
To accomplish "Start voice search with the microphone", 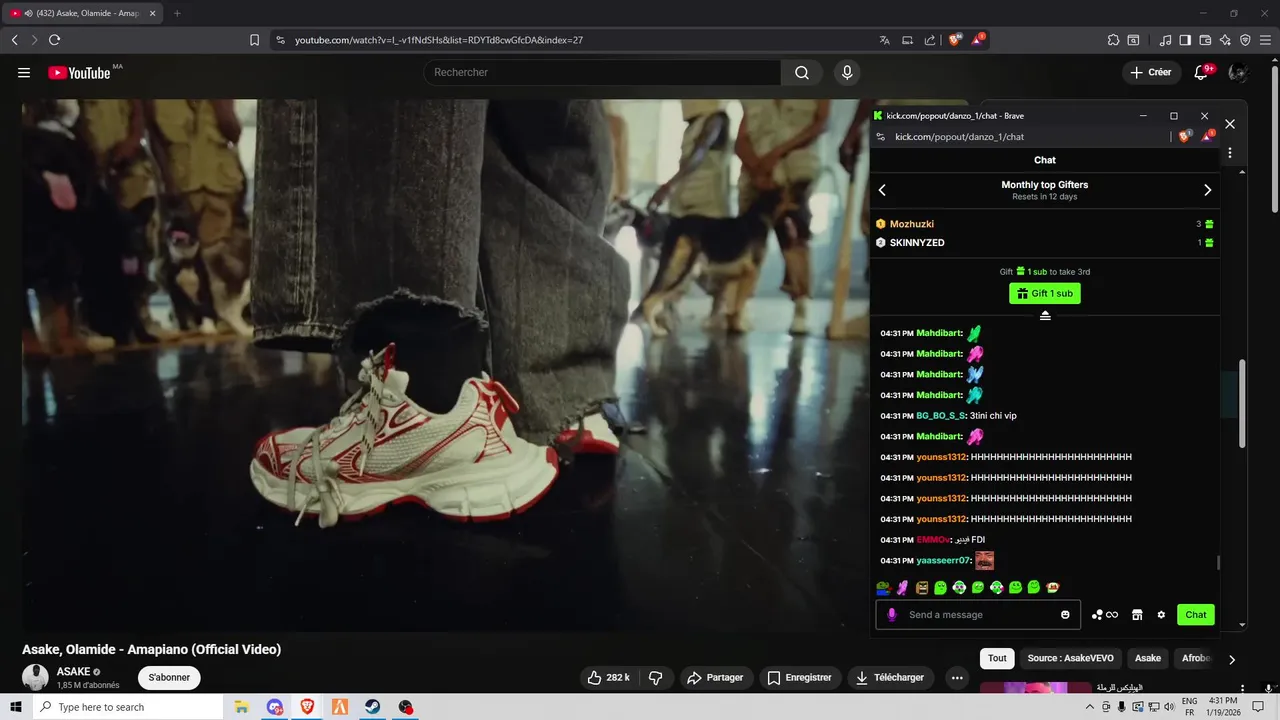I will pos(847,72).
